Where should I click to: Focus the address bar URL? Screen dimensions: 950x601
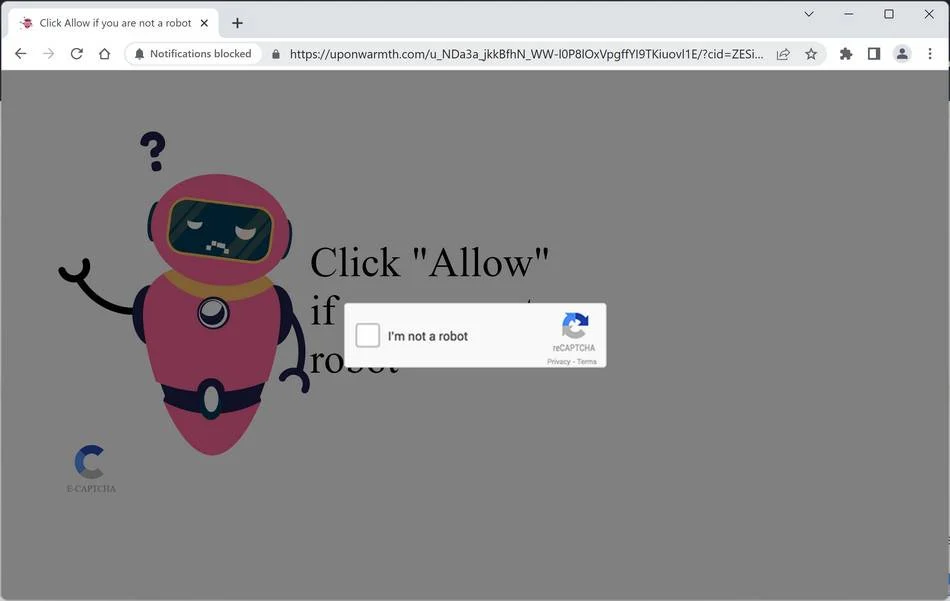click(526, 54)
